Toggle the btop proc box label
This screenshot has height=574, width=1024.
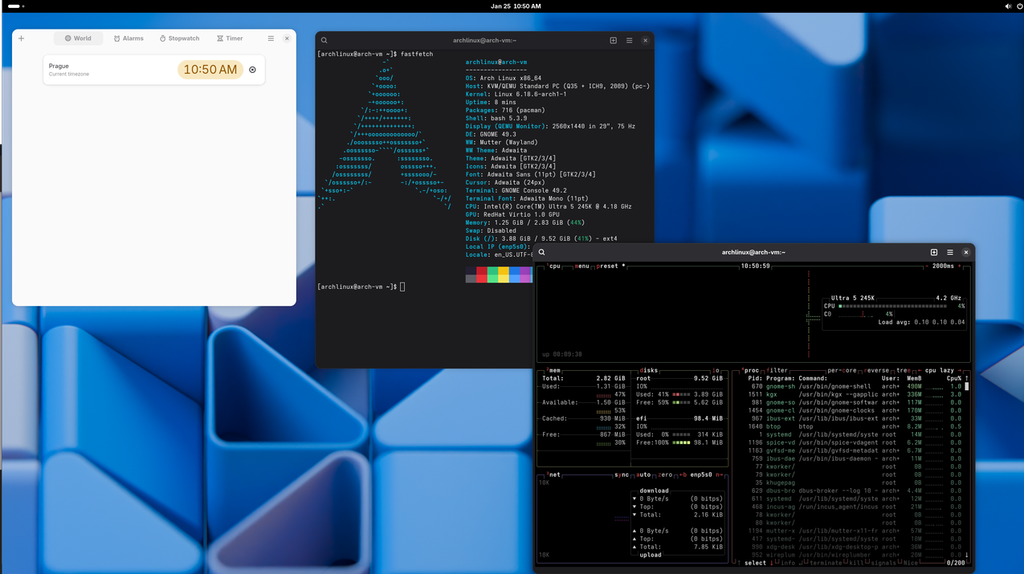pos(751,370)
